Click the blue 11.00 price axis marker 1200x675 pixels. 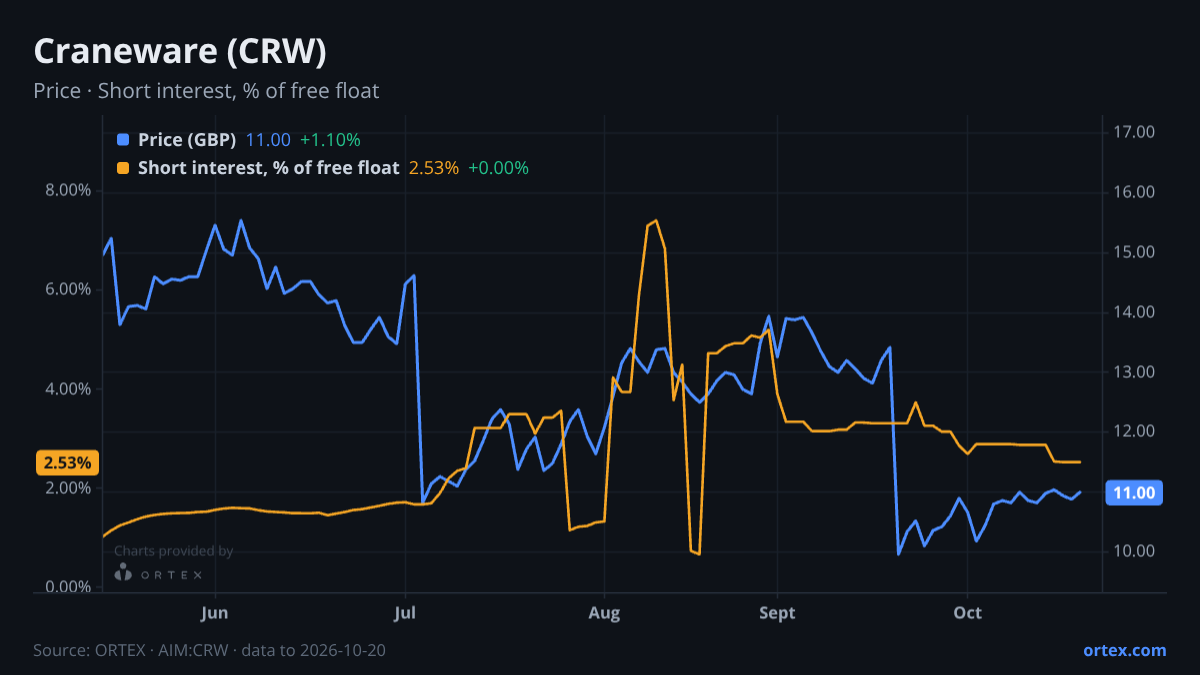[x=1134, y=492]
